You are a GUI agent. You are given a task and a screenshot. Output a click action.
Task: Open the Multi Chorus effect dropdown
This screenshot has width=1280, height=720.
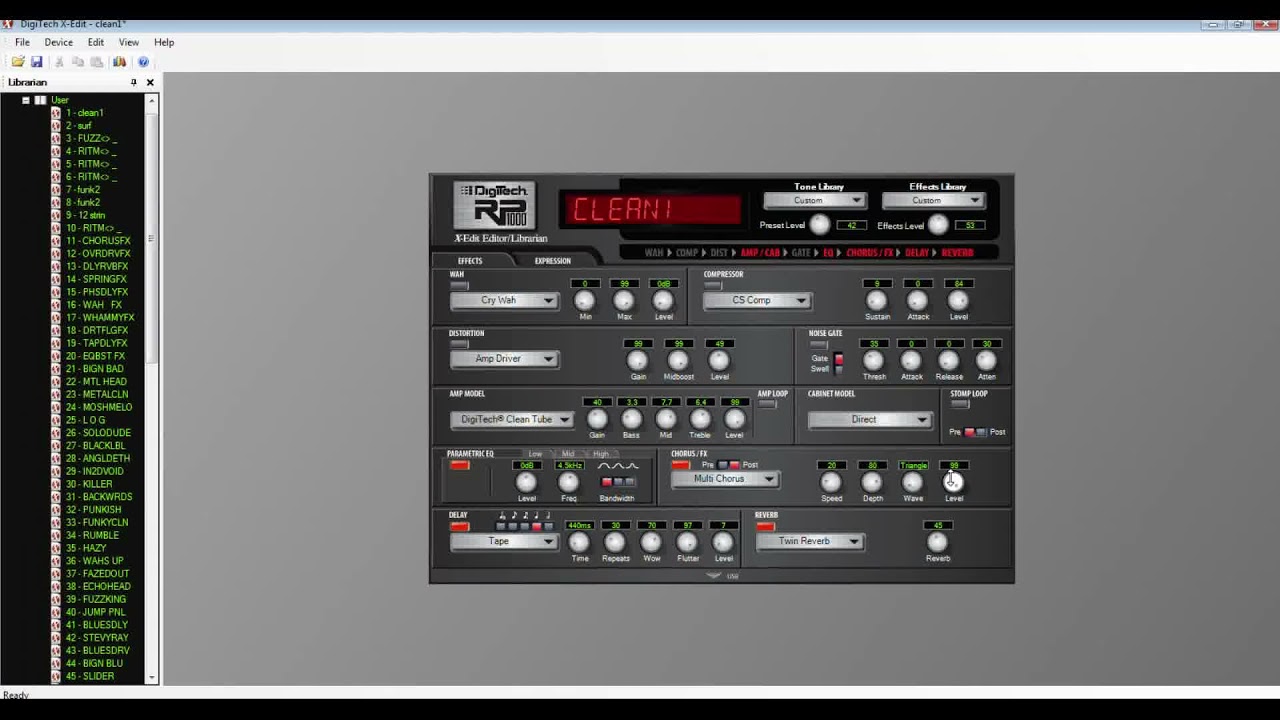click(x=725, y=479)
